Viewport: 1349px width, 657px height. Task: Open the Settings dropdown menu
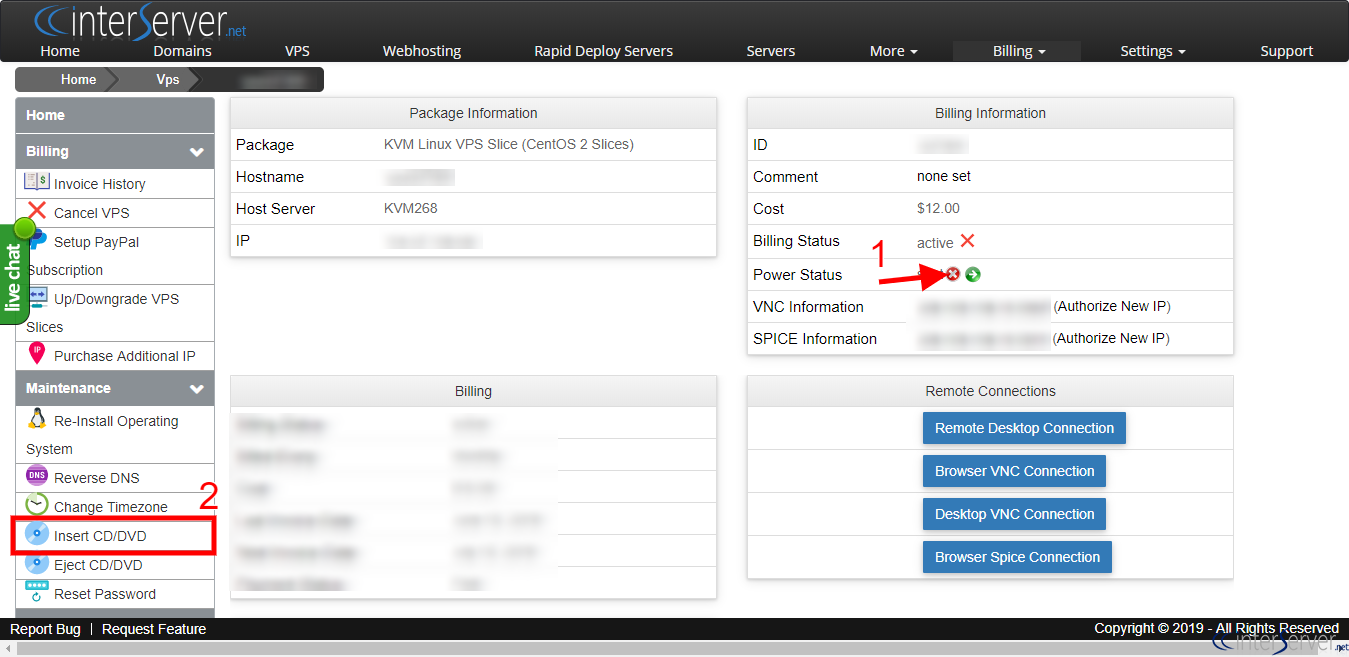(x=1153, y=51)
